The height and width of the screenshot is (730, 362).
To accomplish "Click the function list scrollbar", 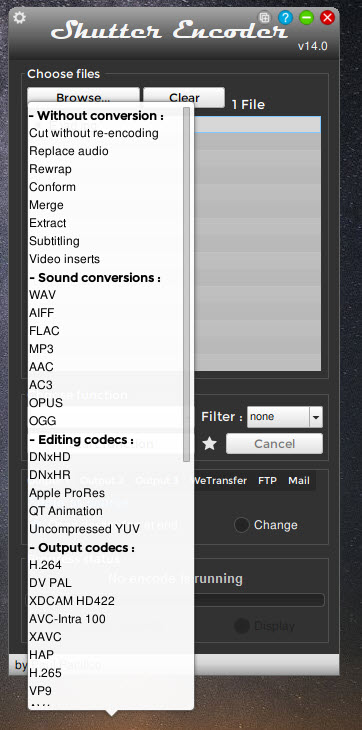I will pyautogui.click(x=187, y=284).
